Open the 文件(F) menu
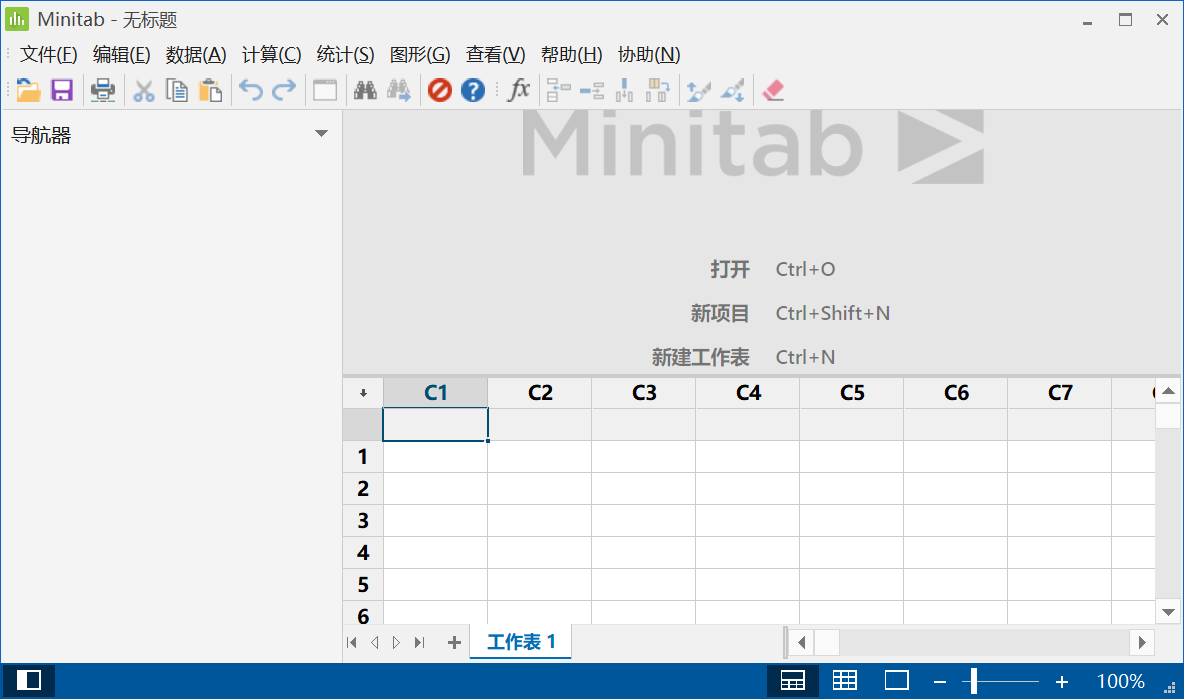1184x699 pixels. coord(48,54)
